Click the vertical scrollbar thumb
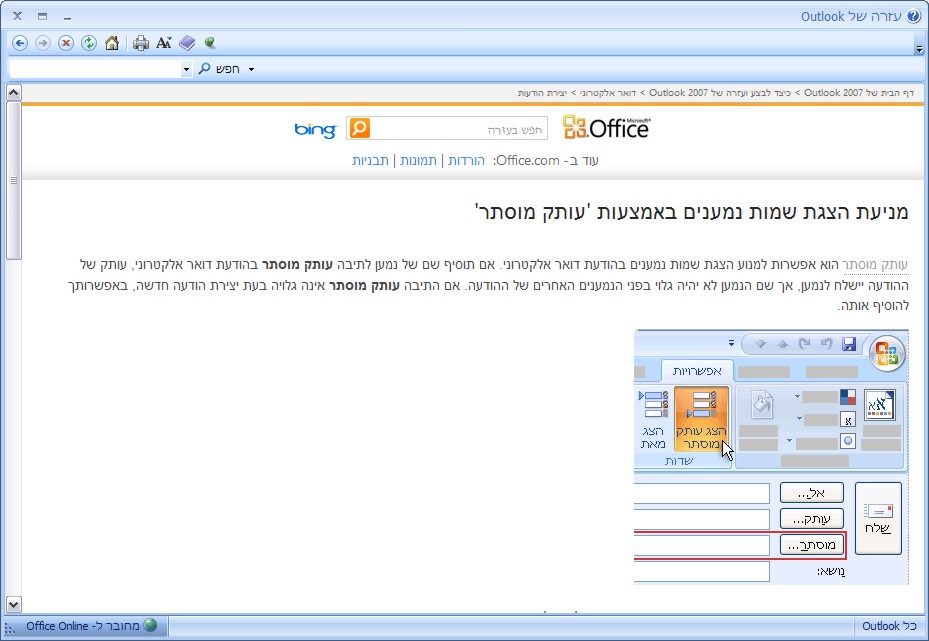 13,180
